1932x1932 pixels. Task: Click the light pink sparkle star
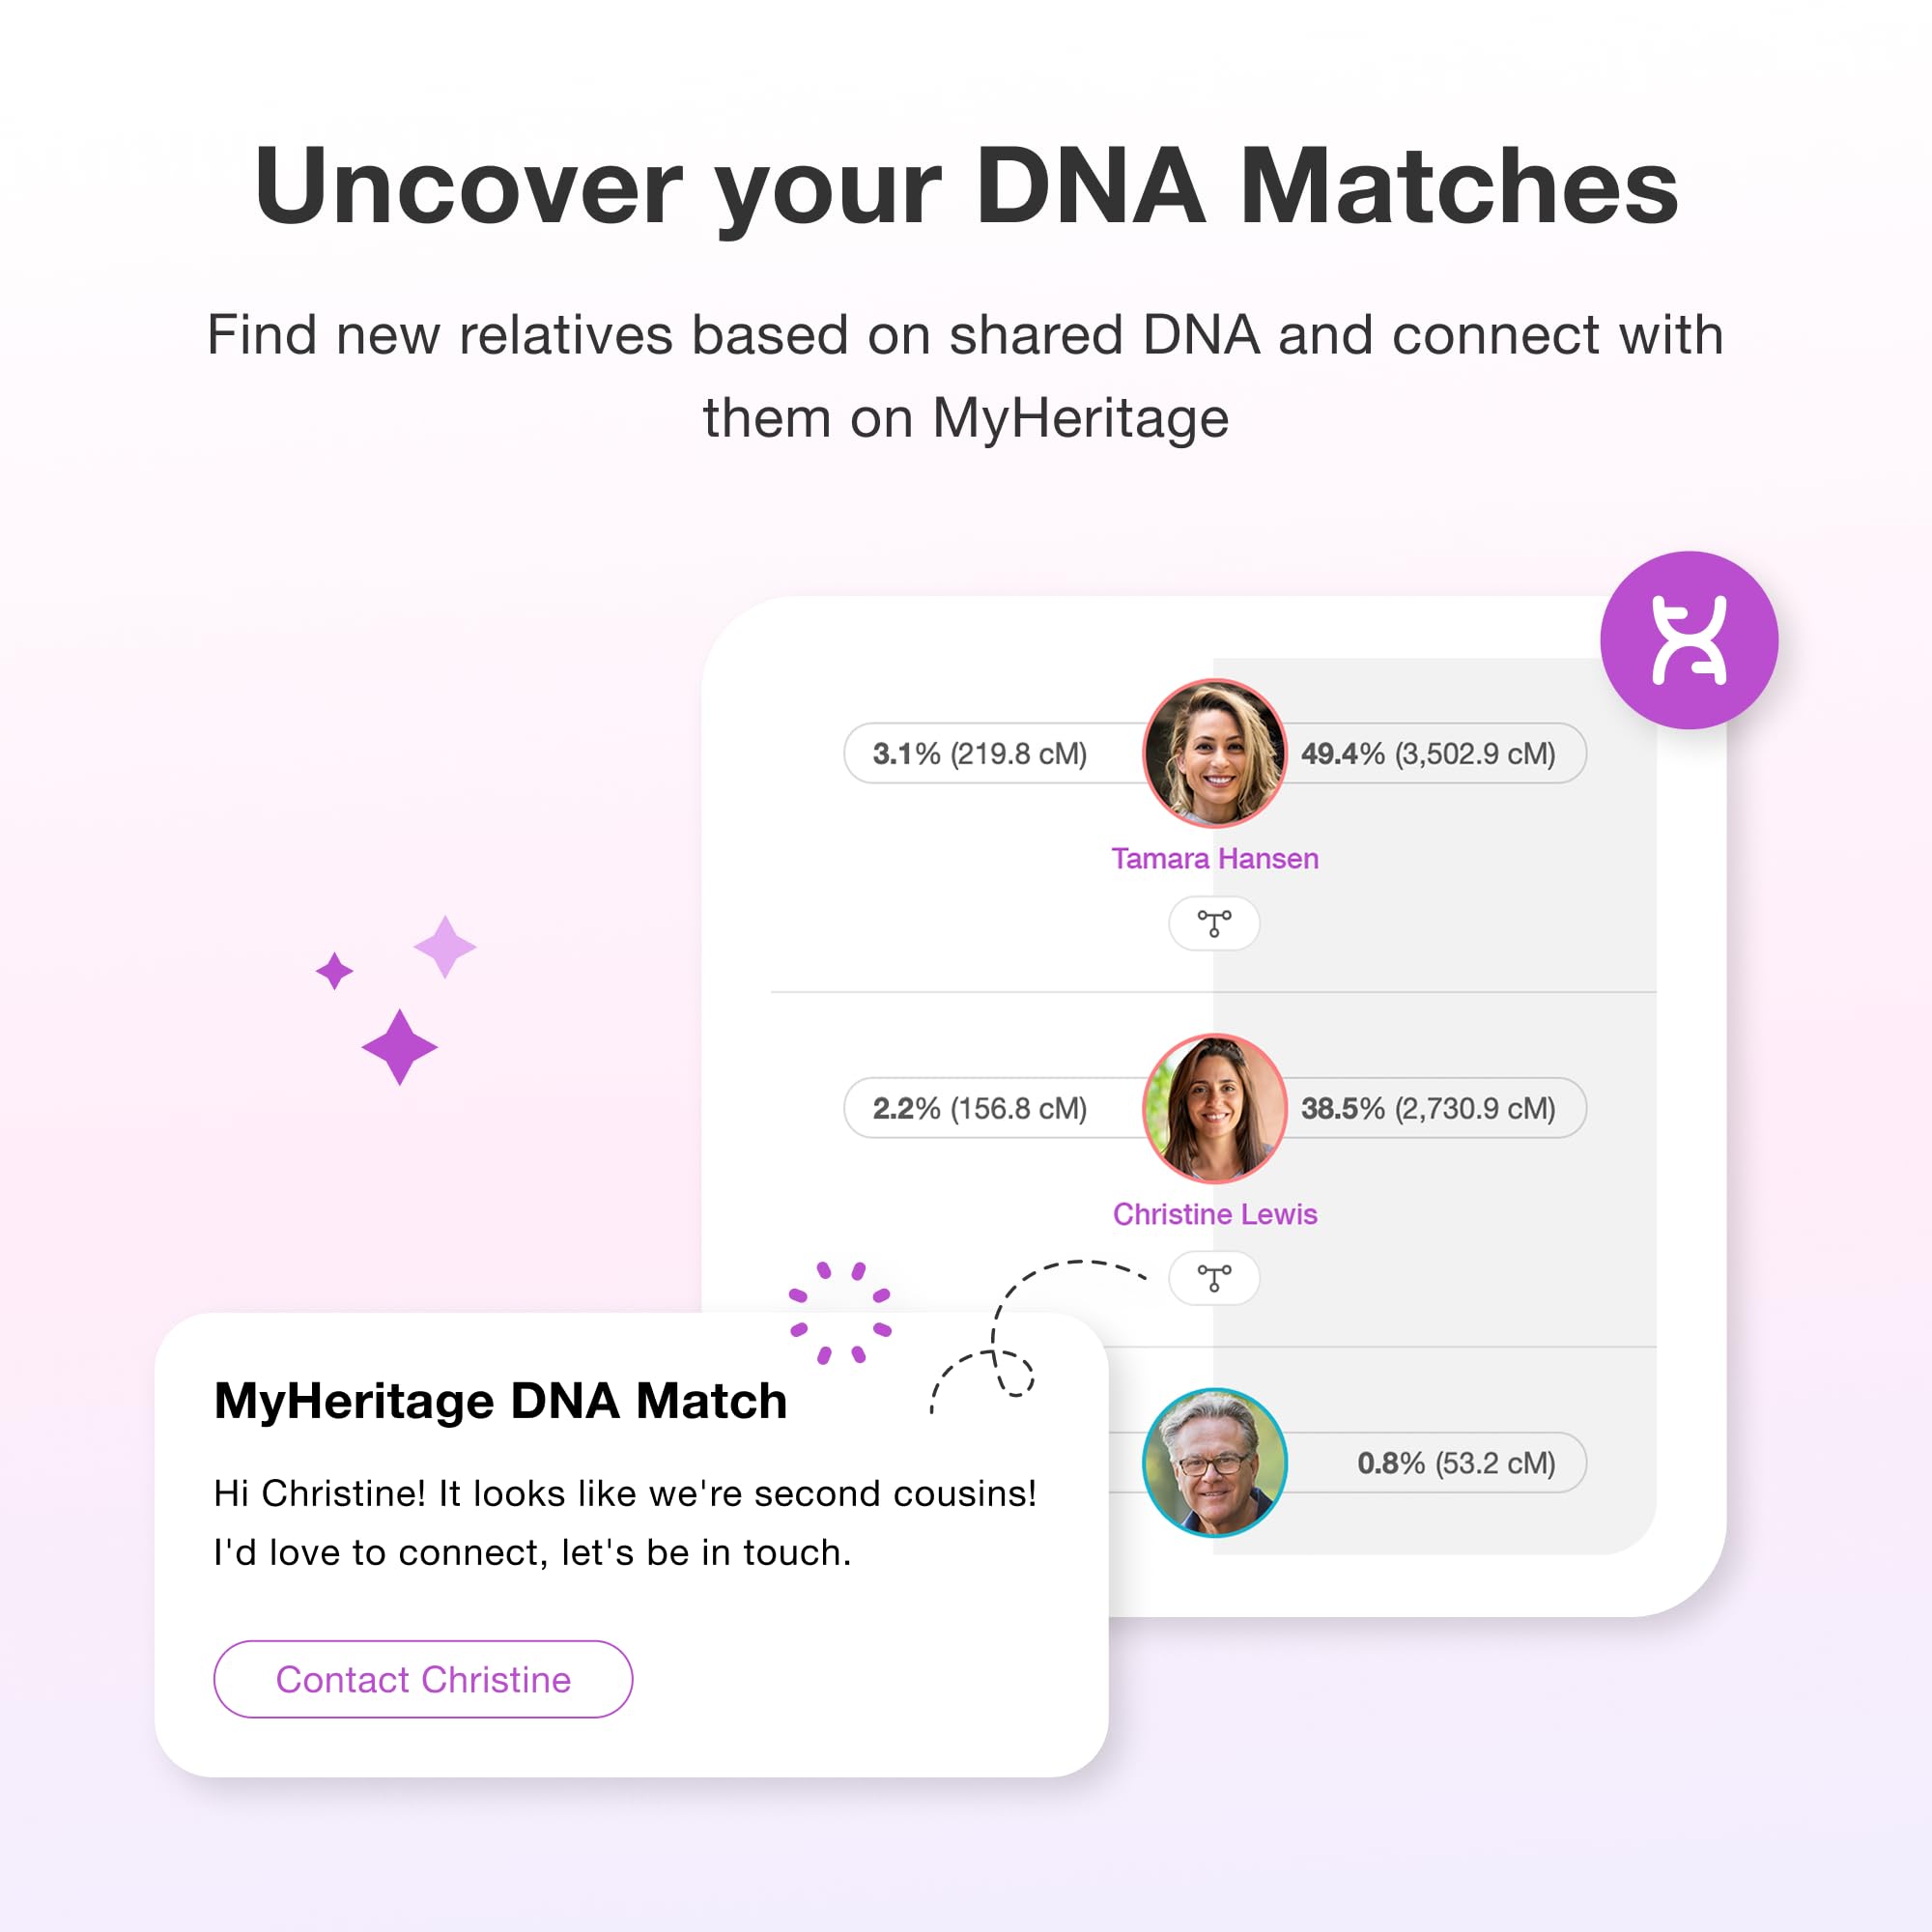coord(445,946)
